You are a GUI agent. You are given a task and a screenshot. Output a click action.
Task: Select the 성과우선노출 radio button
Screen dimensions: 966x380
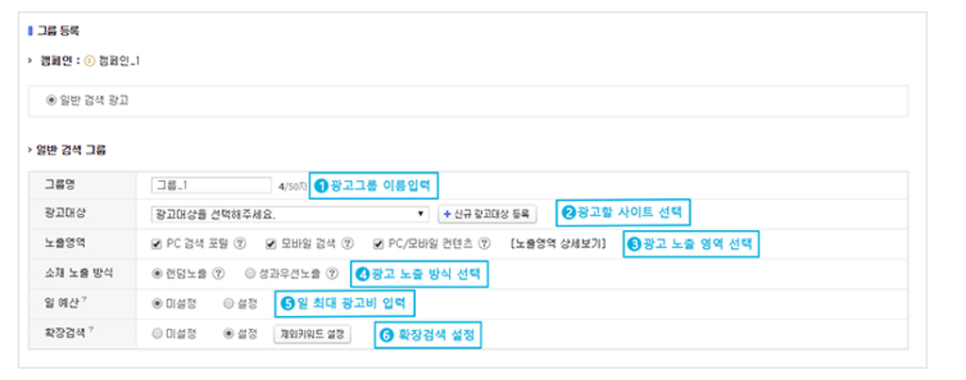click(x=250, y=273)
